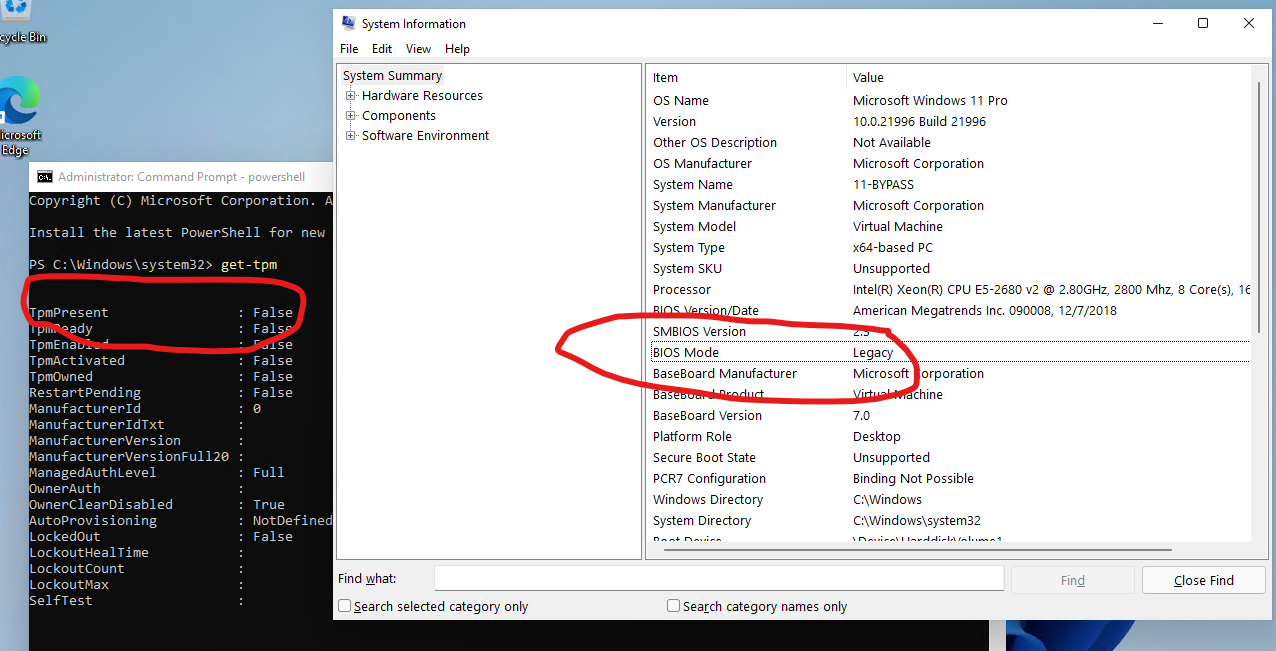The image size is (1276, 651).
Task: Click the Find what input field
Action: pyautogui.click(x=719, y=579)
